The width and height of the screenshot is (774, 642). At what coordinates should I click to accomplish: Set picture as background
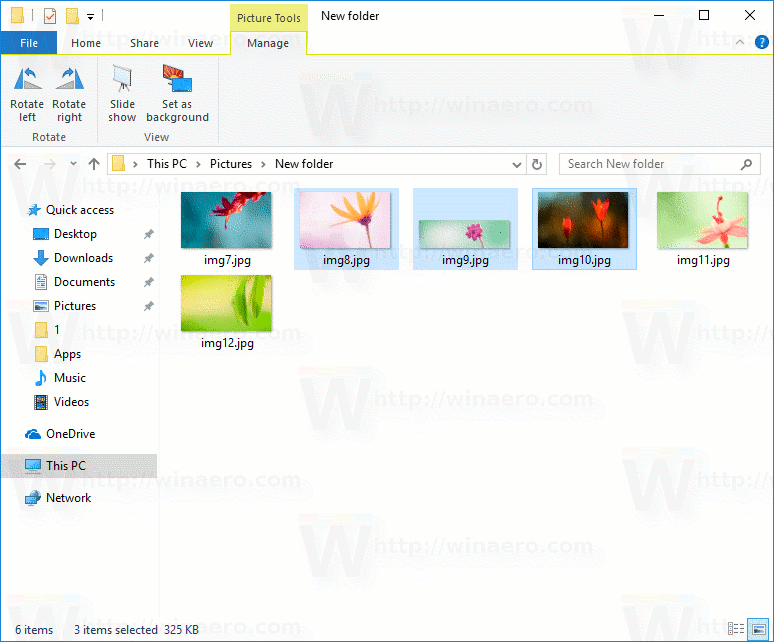[x=177, y=94]
